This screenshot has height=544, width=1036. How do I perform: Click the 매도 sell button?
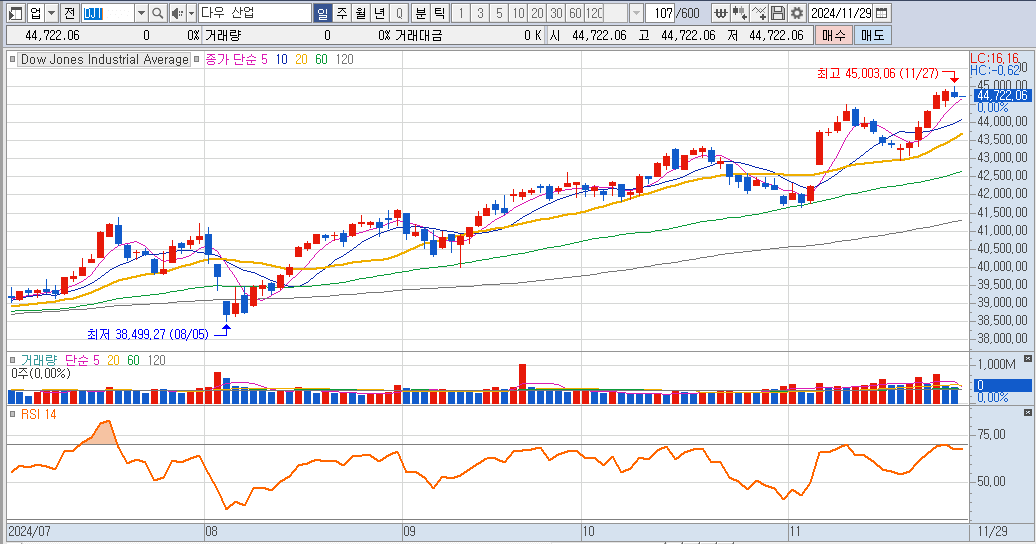(x=873, y=35)
